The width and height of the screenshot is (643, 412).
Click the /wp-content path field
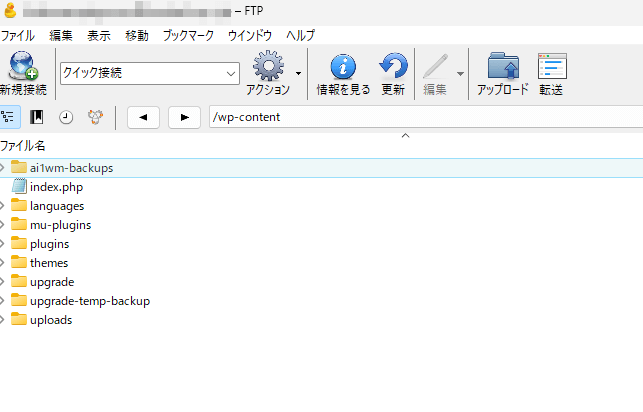420,118
